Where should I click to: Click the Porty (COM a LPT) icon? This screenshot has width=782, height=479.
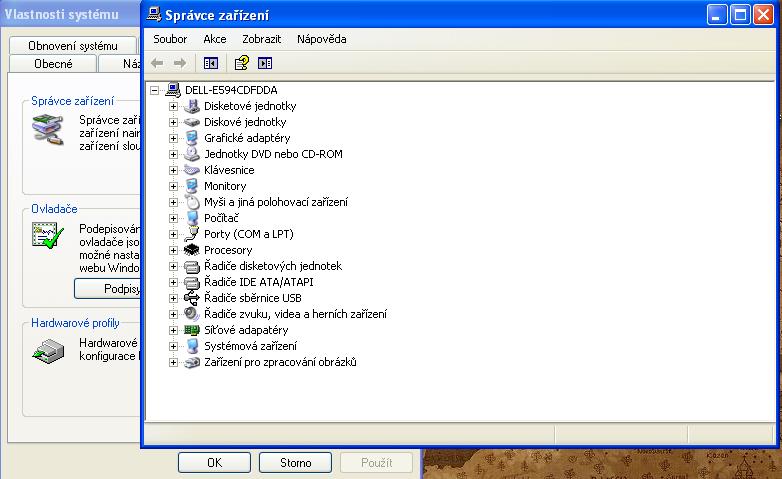point(192,234)
